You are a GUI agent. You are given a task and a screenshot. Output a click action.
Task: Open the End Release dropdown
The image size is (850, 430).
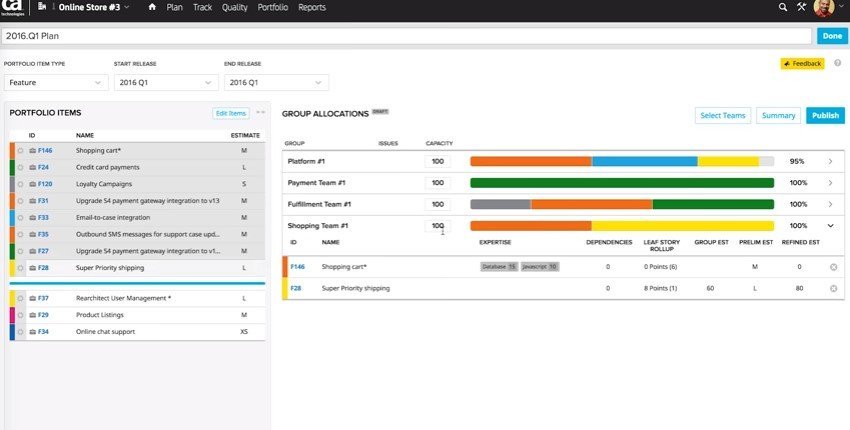[x=275, y=82]
